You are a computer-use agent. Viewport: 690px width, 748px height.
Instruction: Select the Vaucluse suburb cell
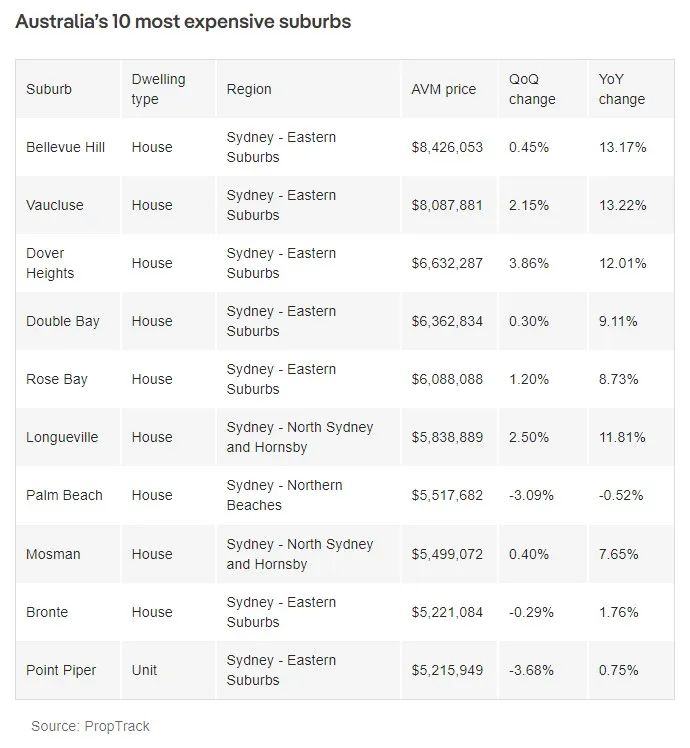(55, 205)
